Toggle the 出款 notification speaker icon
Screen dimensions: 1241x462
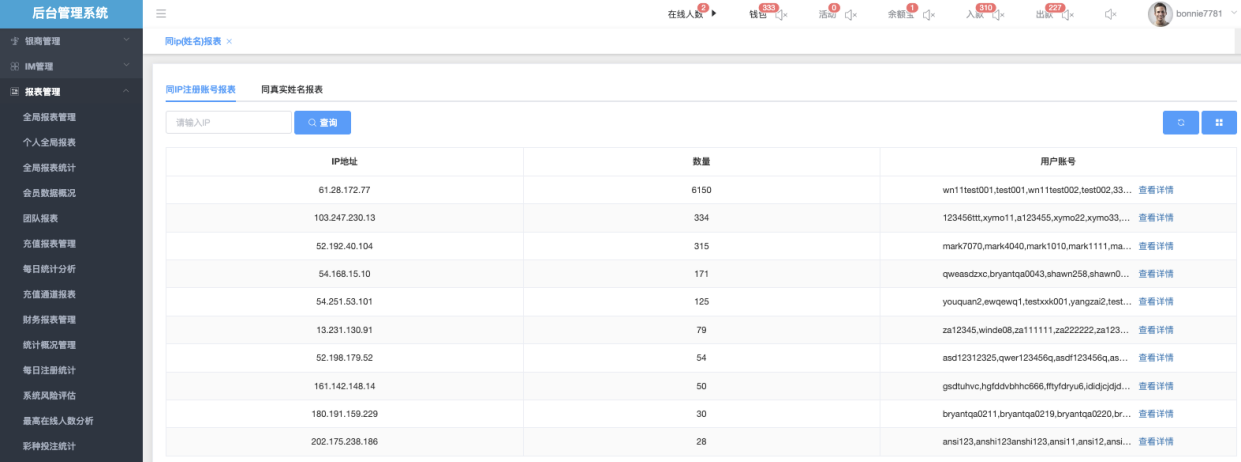point(1066,15)
